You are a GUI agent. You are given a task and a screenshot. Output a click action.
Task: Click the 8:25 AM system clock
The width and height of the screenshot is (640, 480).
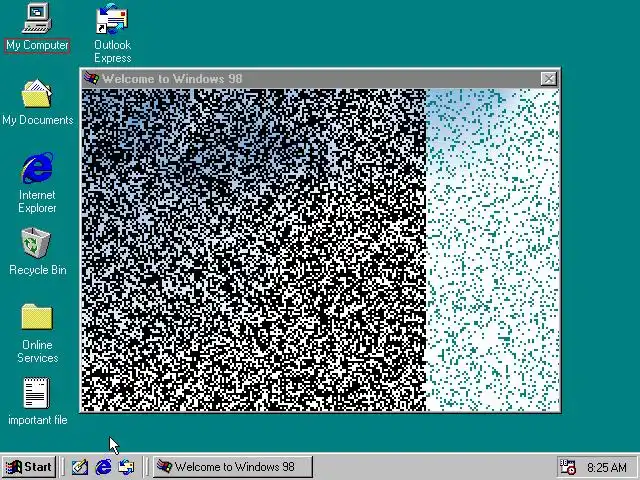pyautogui.click(x=607, y=467)
